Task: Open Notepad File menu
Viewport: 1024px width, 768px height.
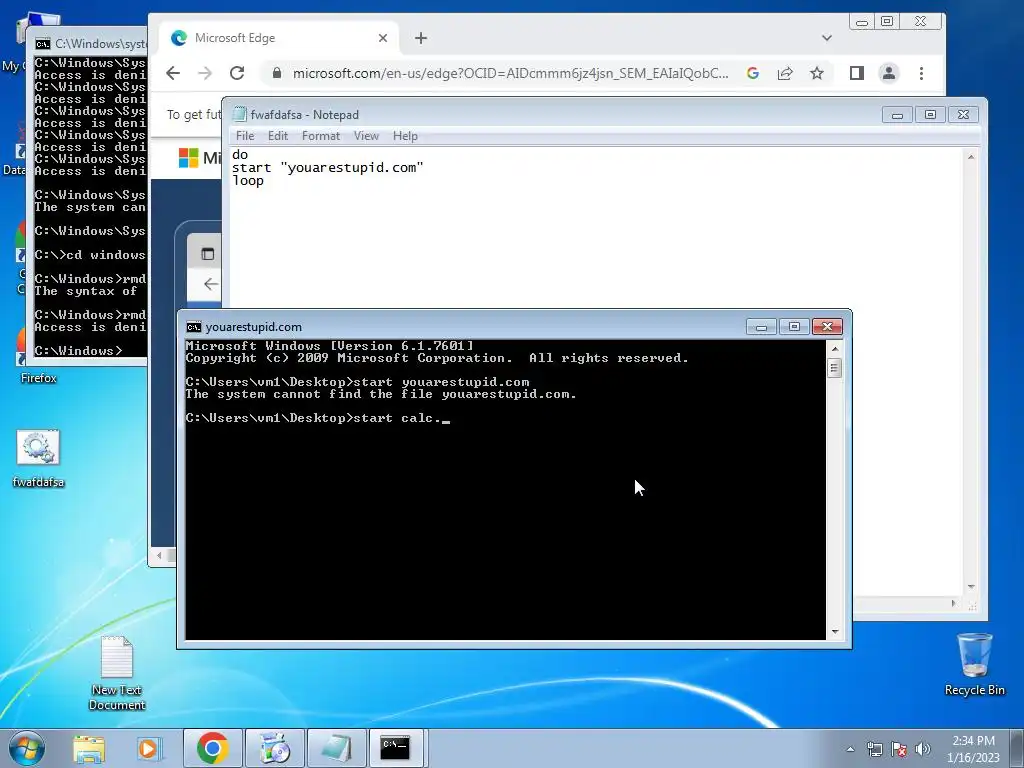Action: pyautogui.click(x=245, y=136)
